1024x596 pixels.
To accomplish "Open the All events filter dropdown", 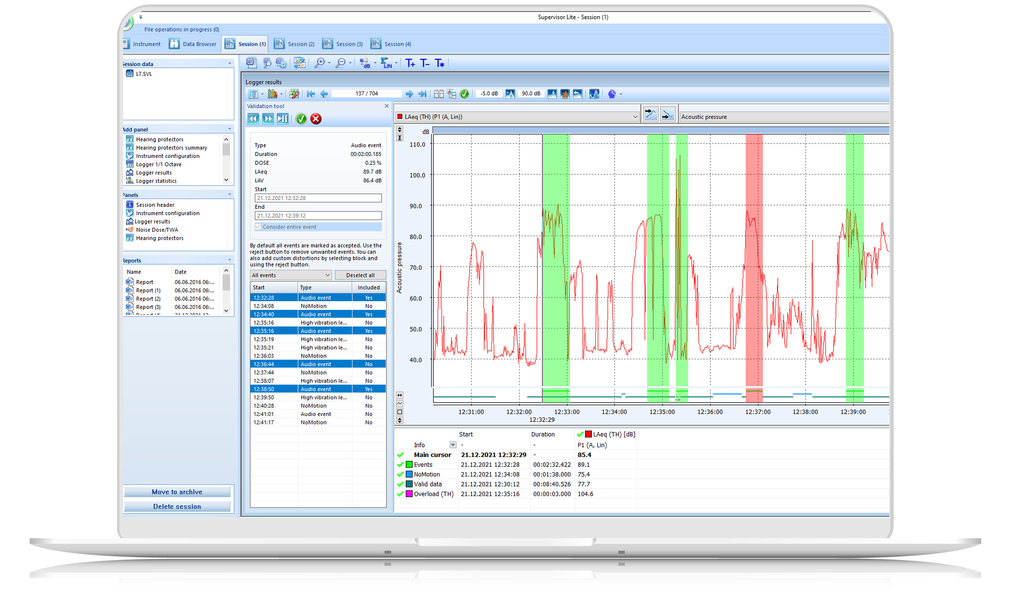I will click(x=291, y=275).
